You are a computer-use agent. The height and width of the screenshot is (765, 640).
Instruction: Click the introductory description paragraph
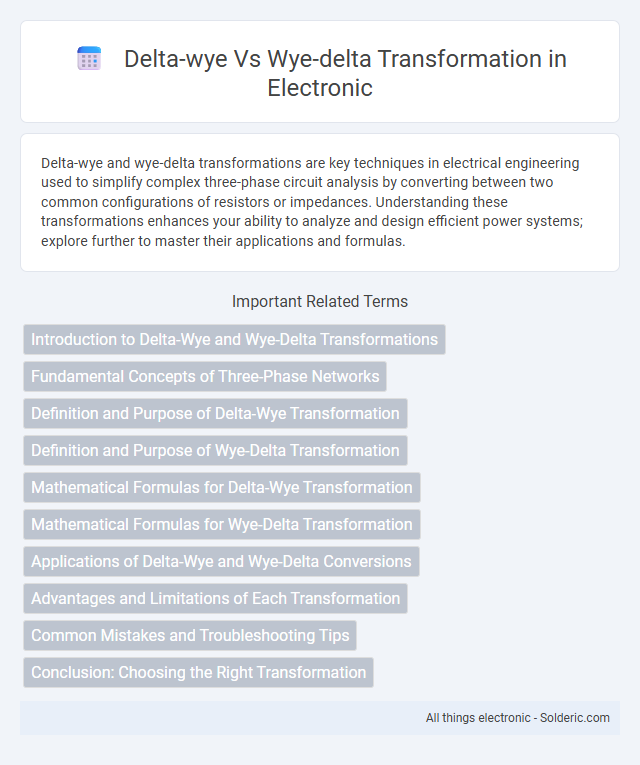312,202
